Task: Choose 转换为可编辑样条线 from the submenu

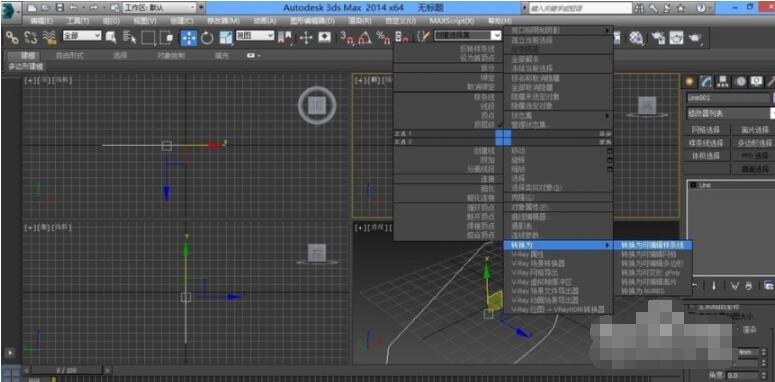Action: (652, 245)
